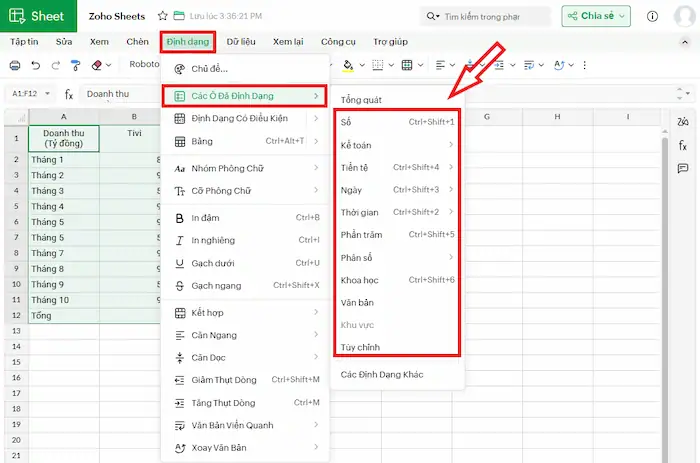Select Số number format
This screenshot has width=700, height=463.
[x=397, y=122]
